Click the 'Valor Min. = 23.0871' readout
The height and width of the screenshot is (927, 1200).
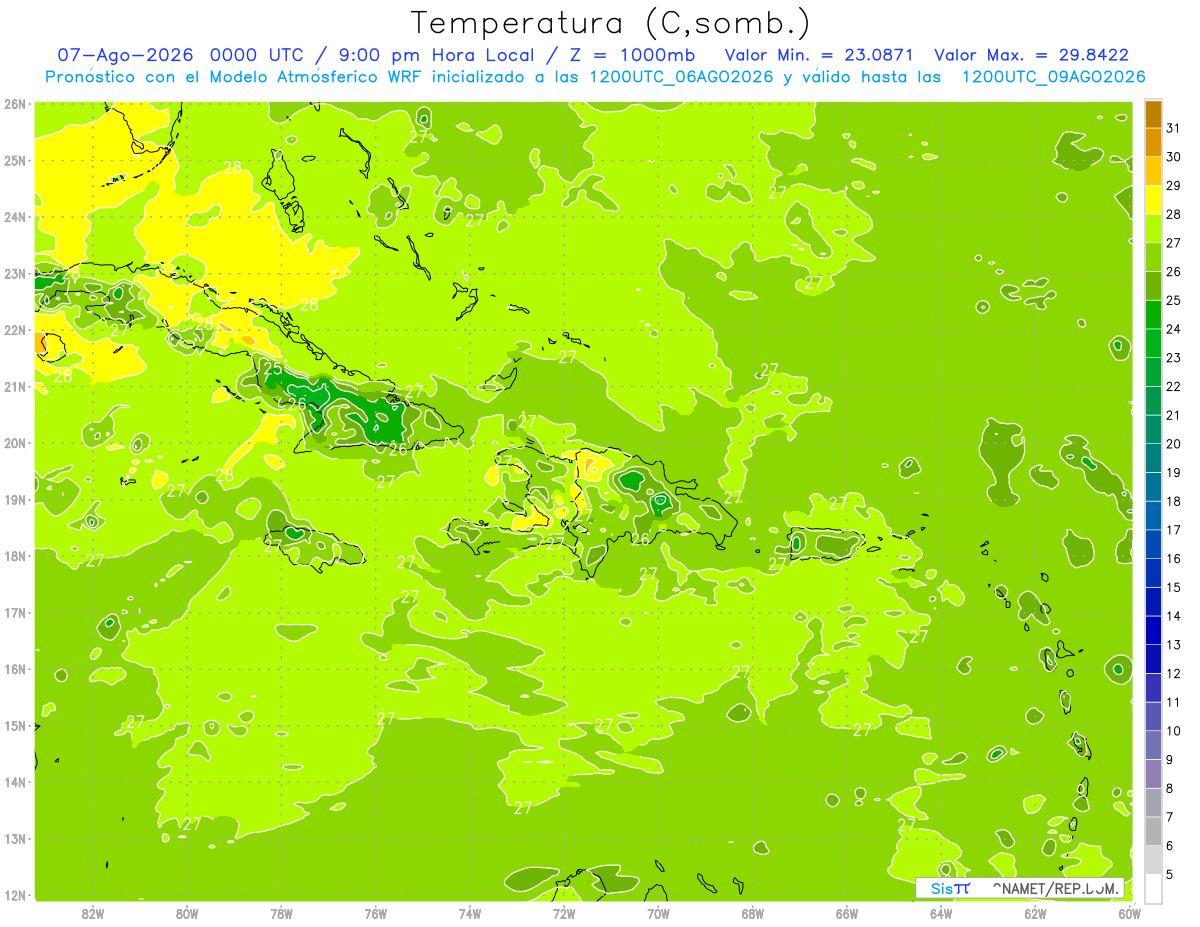pos(821,55)
